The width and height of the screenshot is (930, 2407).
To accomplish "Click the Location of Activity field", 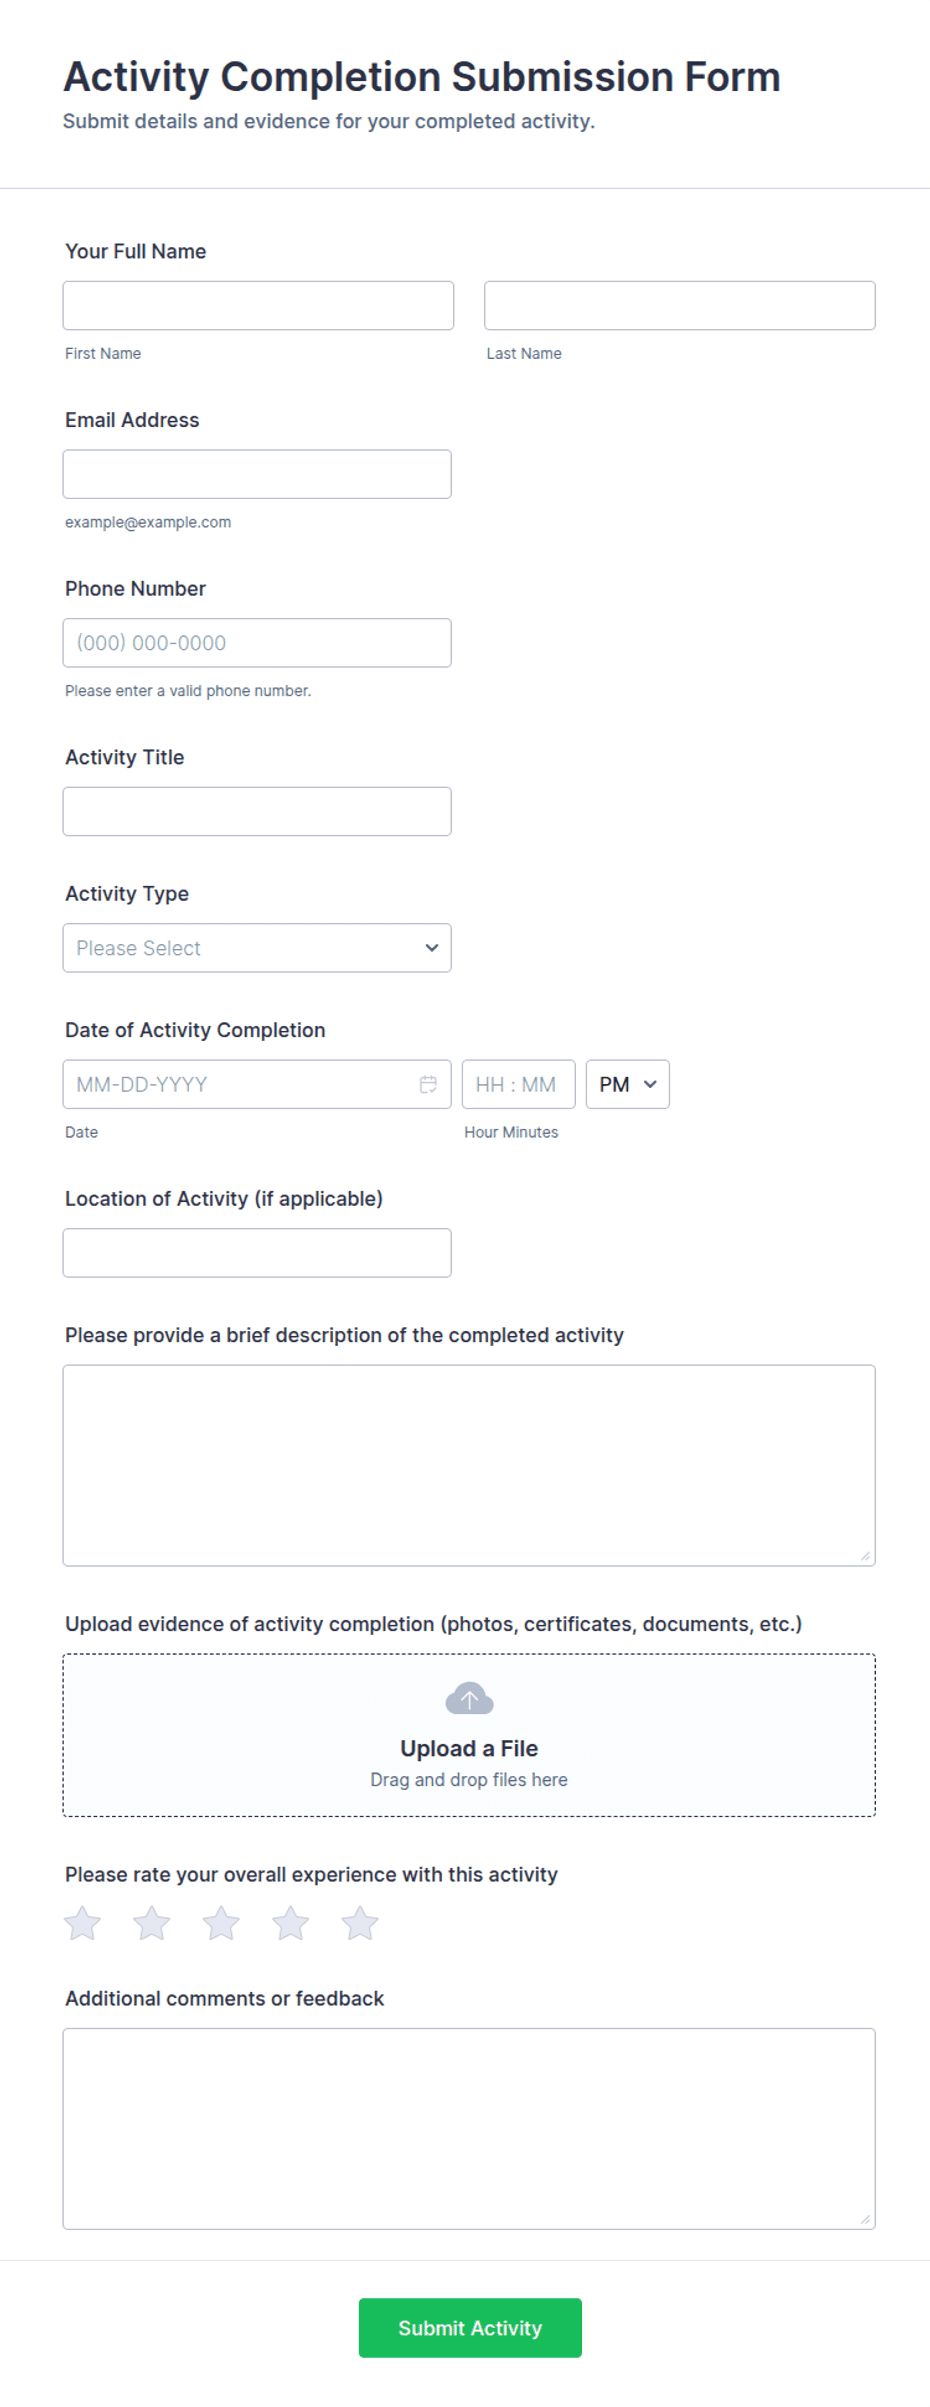I will click(x=257, y=1253).
